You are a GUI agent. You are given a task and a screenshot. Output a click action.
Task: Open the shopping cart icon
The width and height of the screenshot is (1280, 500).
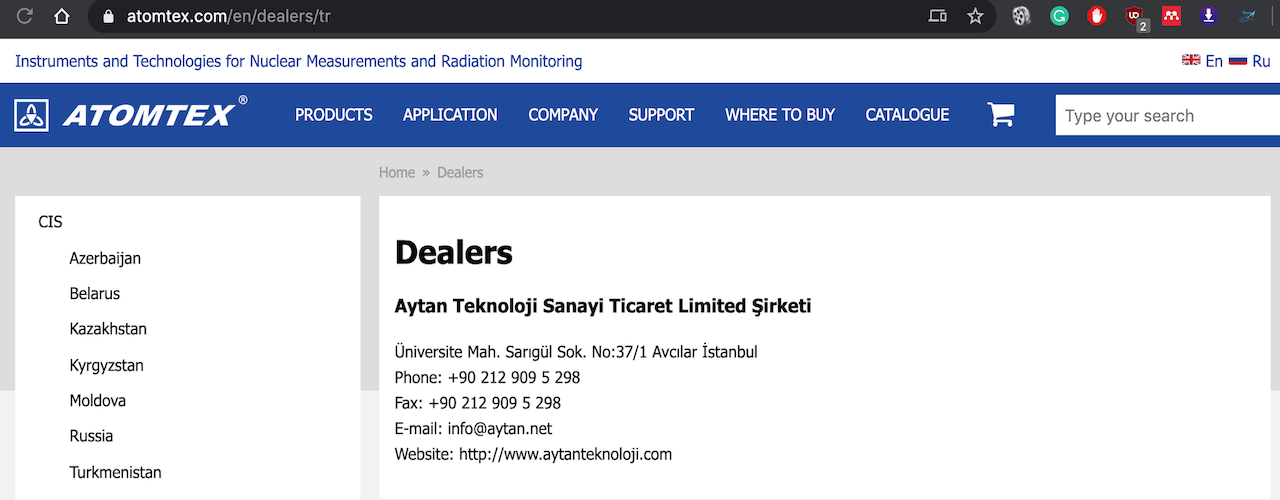click(1001, 115)
